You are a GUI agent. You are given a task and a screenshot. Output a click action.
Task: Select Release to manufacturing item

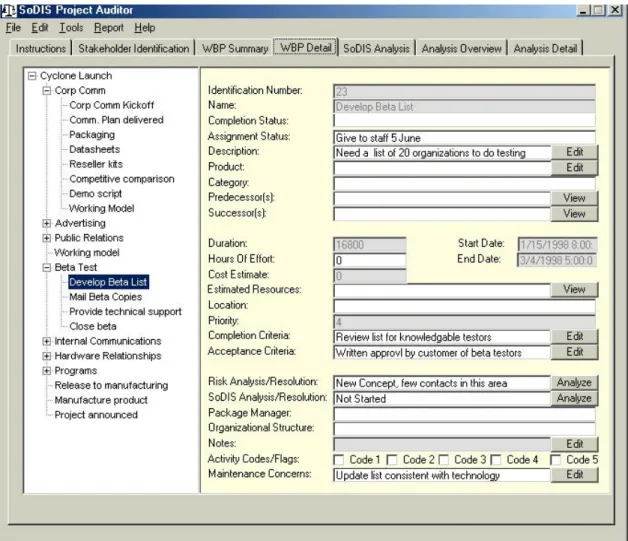point(111,385)
